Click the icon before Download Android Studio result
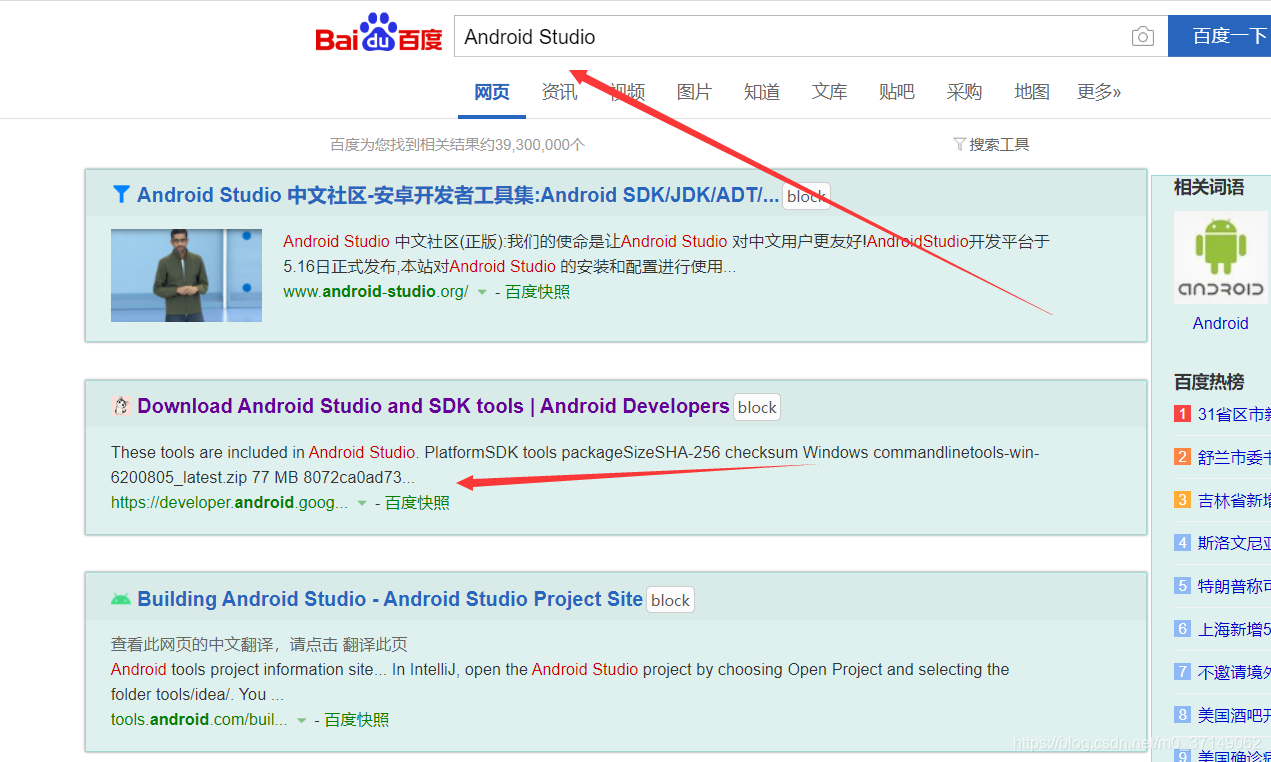1271x762 pixels. (x=121, y=405)
